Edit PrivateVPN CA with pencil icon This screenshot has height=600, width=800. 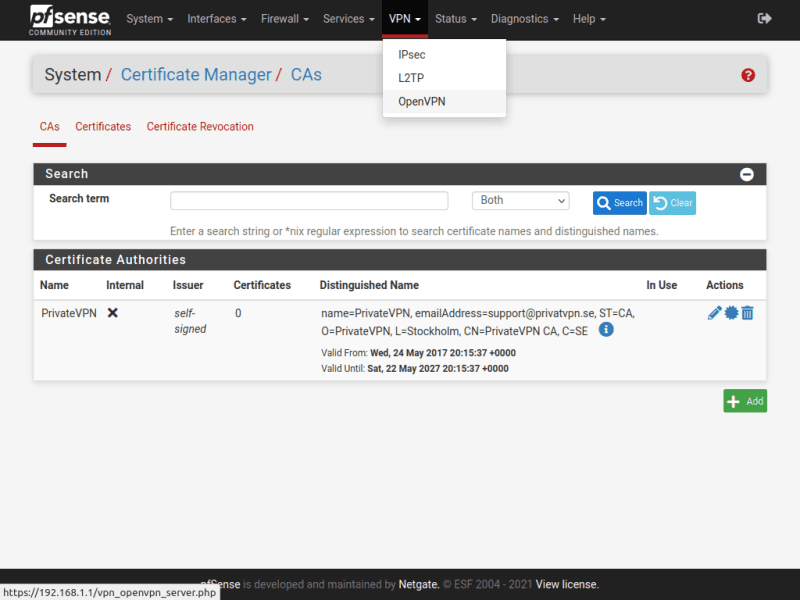(714, 313)
